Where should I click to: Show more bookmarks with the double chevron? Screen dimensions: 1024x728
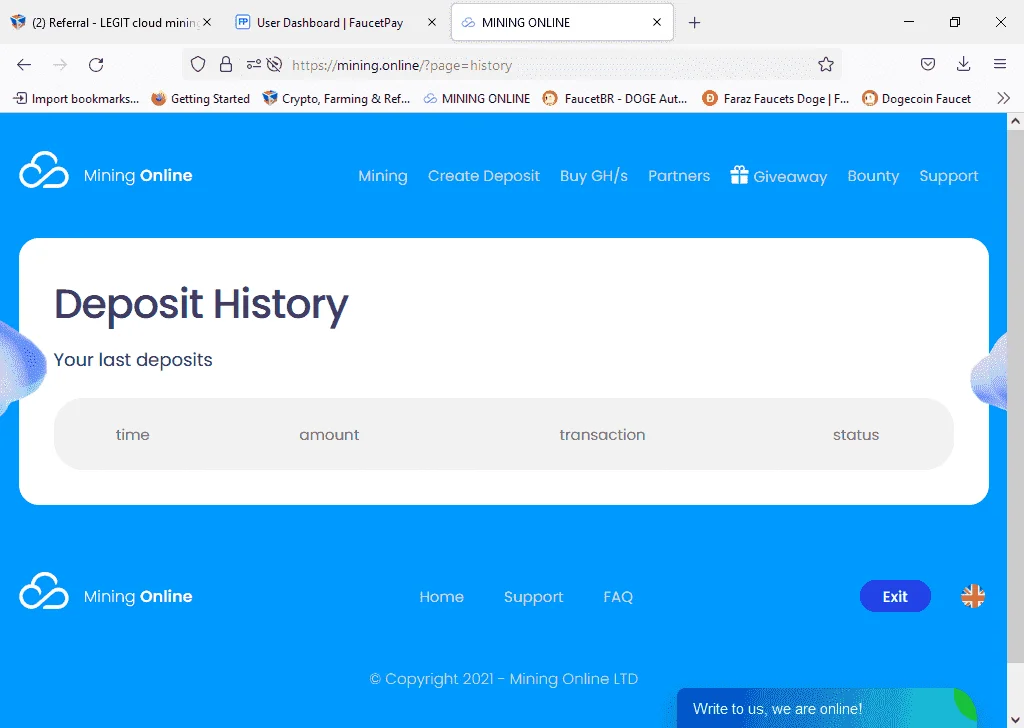(x=1004, y=99)
